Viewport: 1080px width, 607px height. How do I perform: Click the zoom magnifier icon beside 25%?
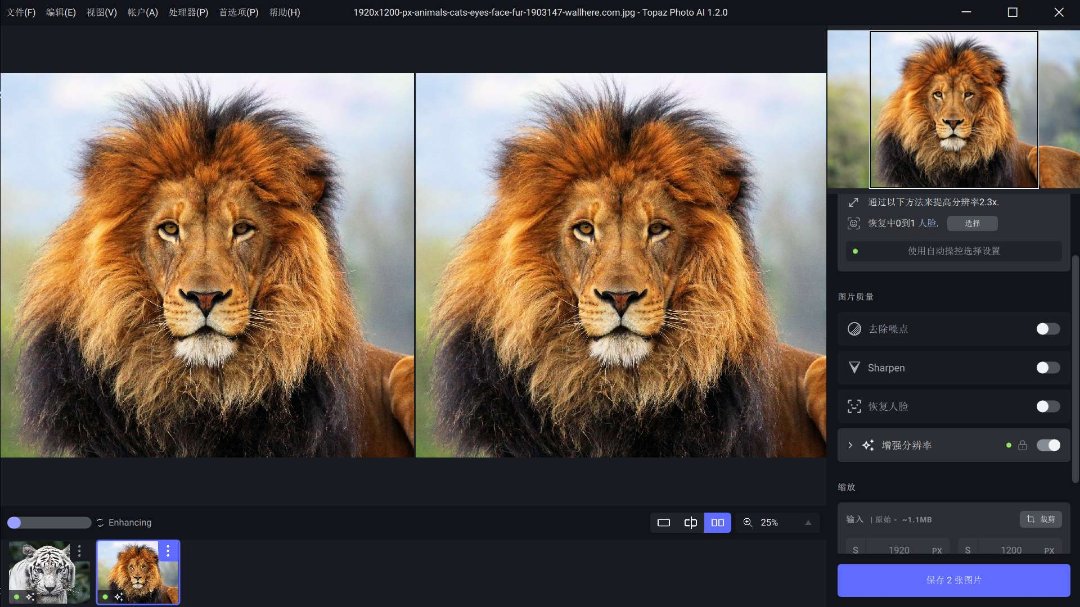[x=747, y=523]
